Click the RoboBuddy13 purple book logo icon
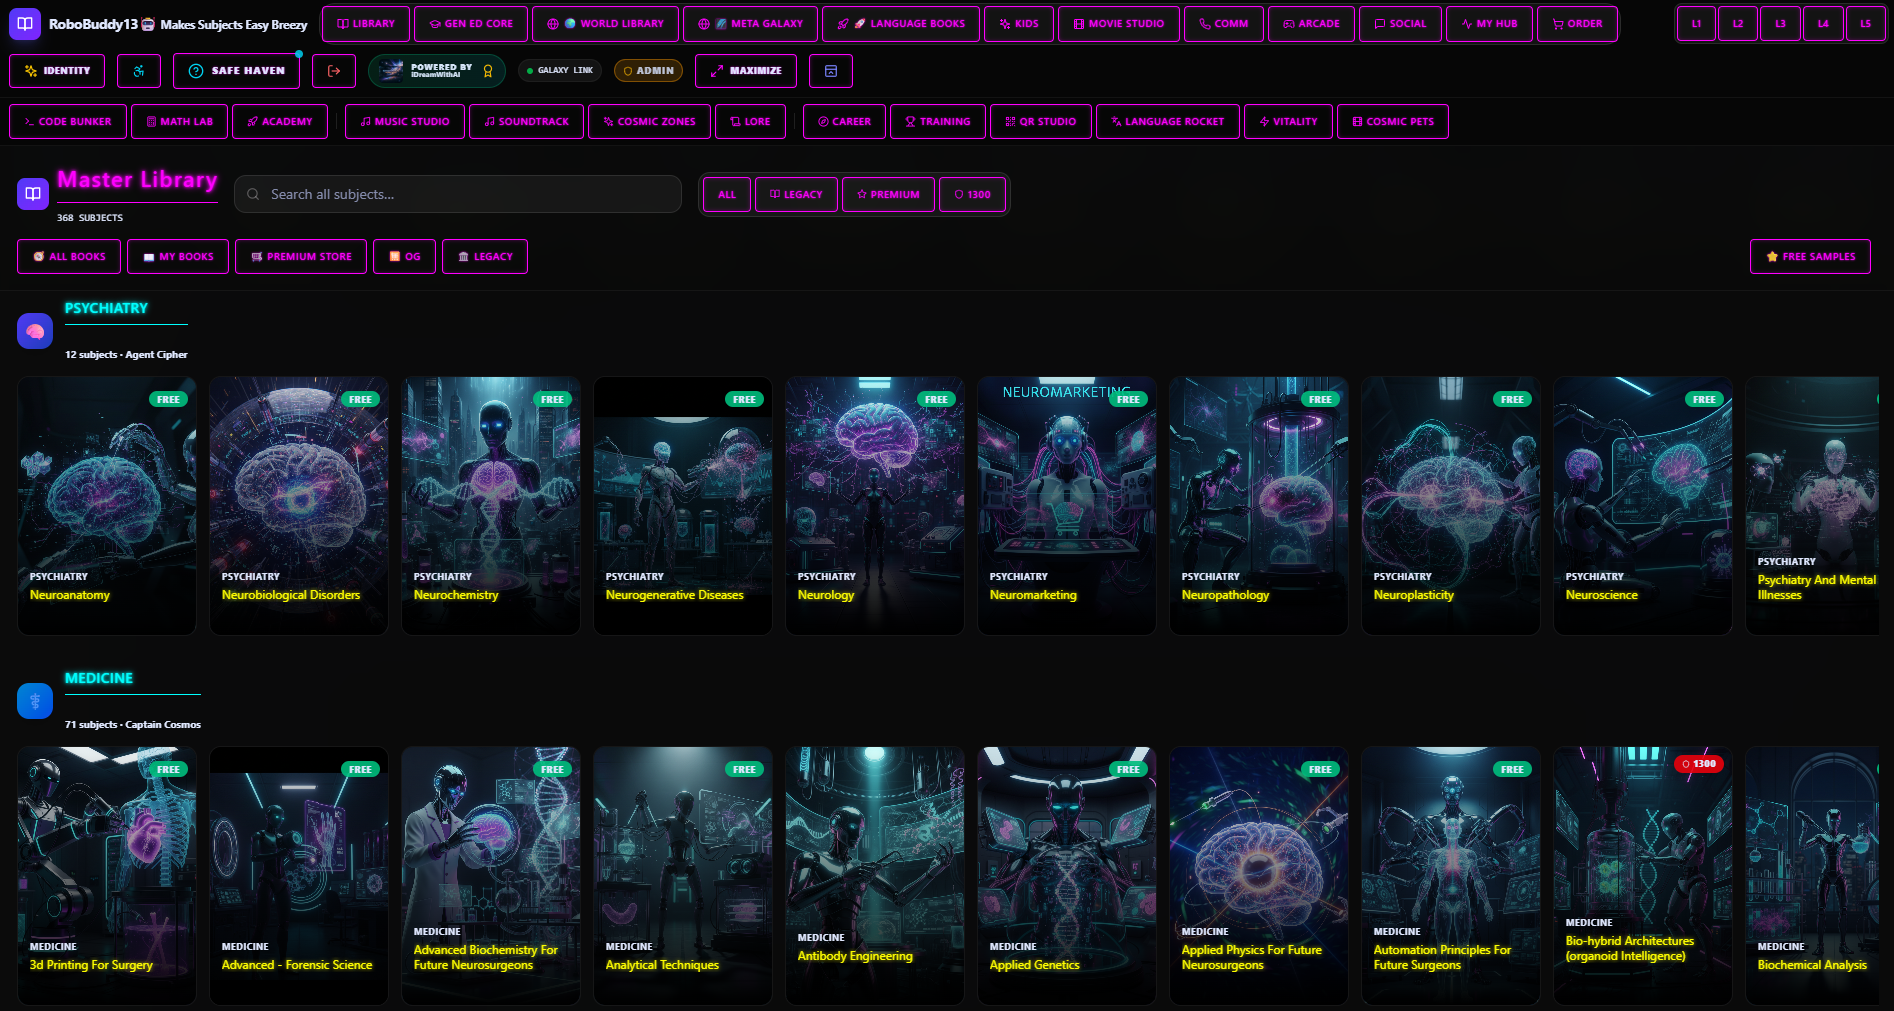The image size is (1894, 1011). point(25,23)
